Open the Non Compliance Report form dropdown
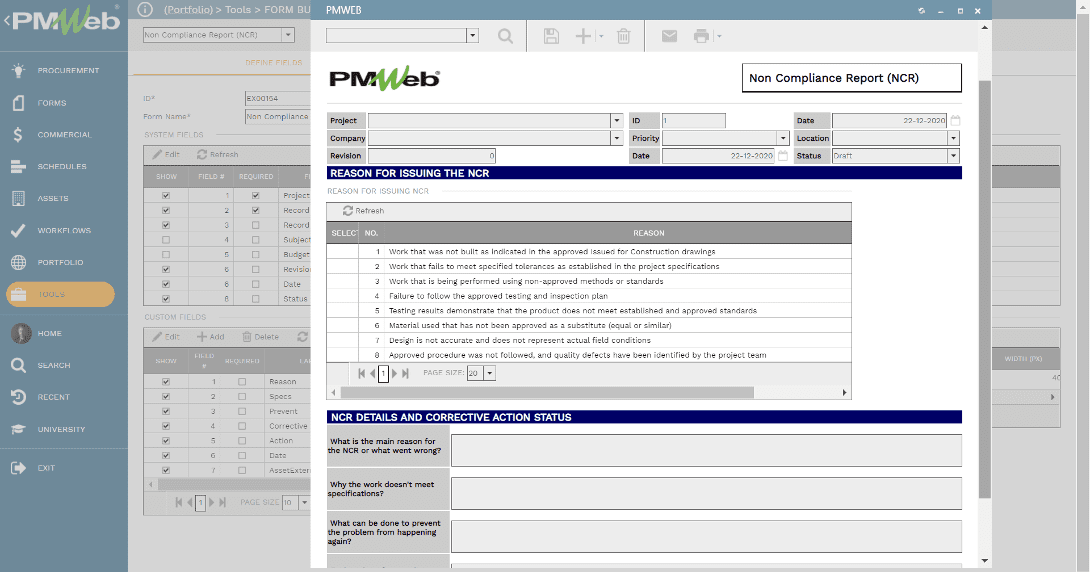The height and width of the screenshot is (572, 1091). coord(288,35)
